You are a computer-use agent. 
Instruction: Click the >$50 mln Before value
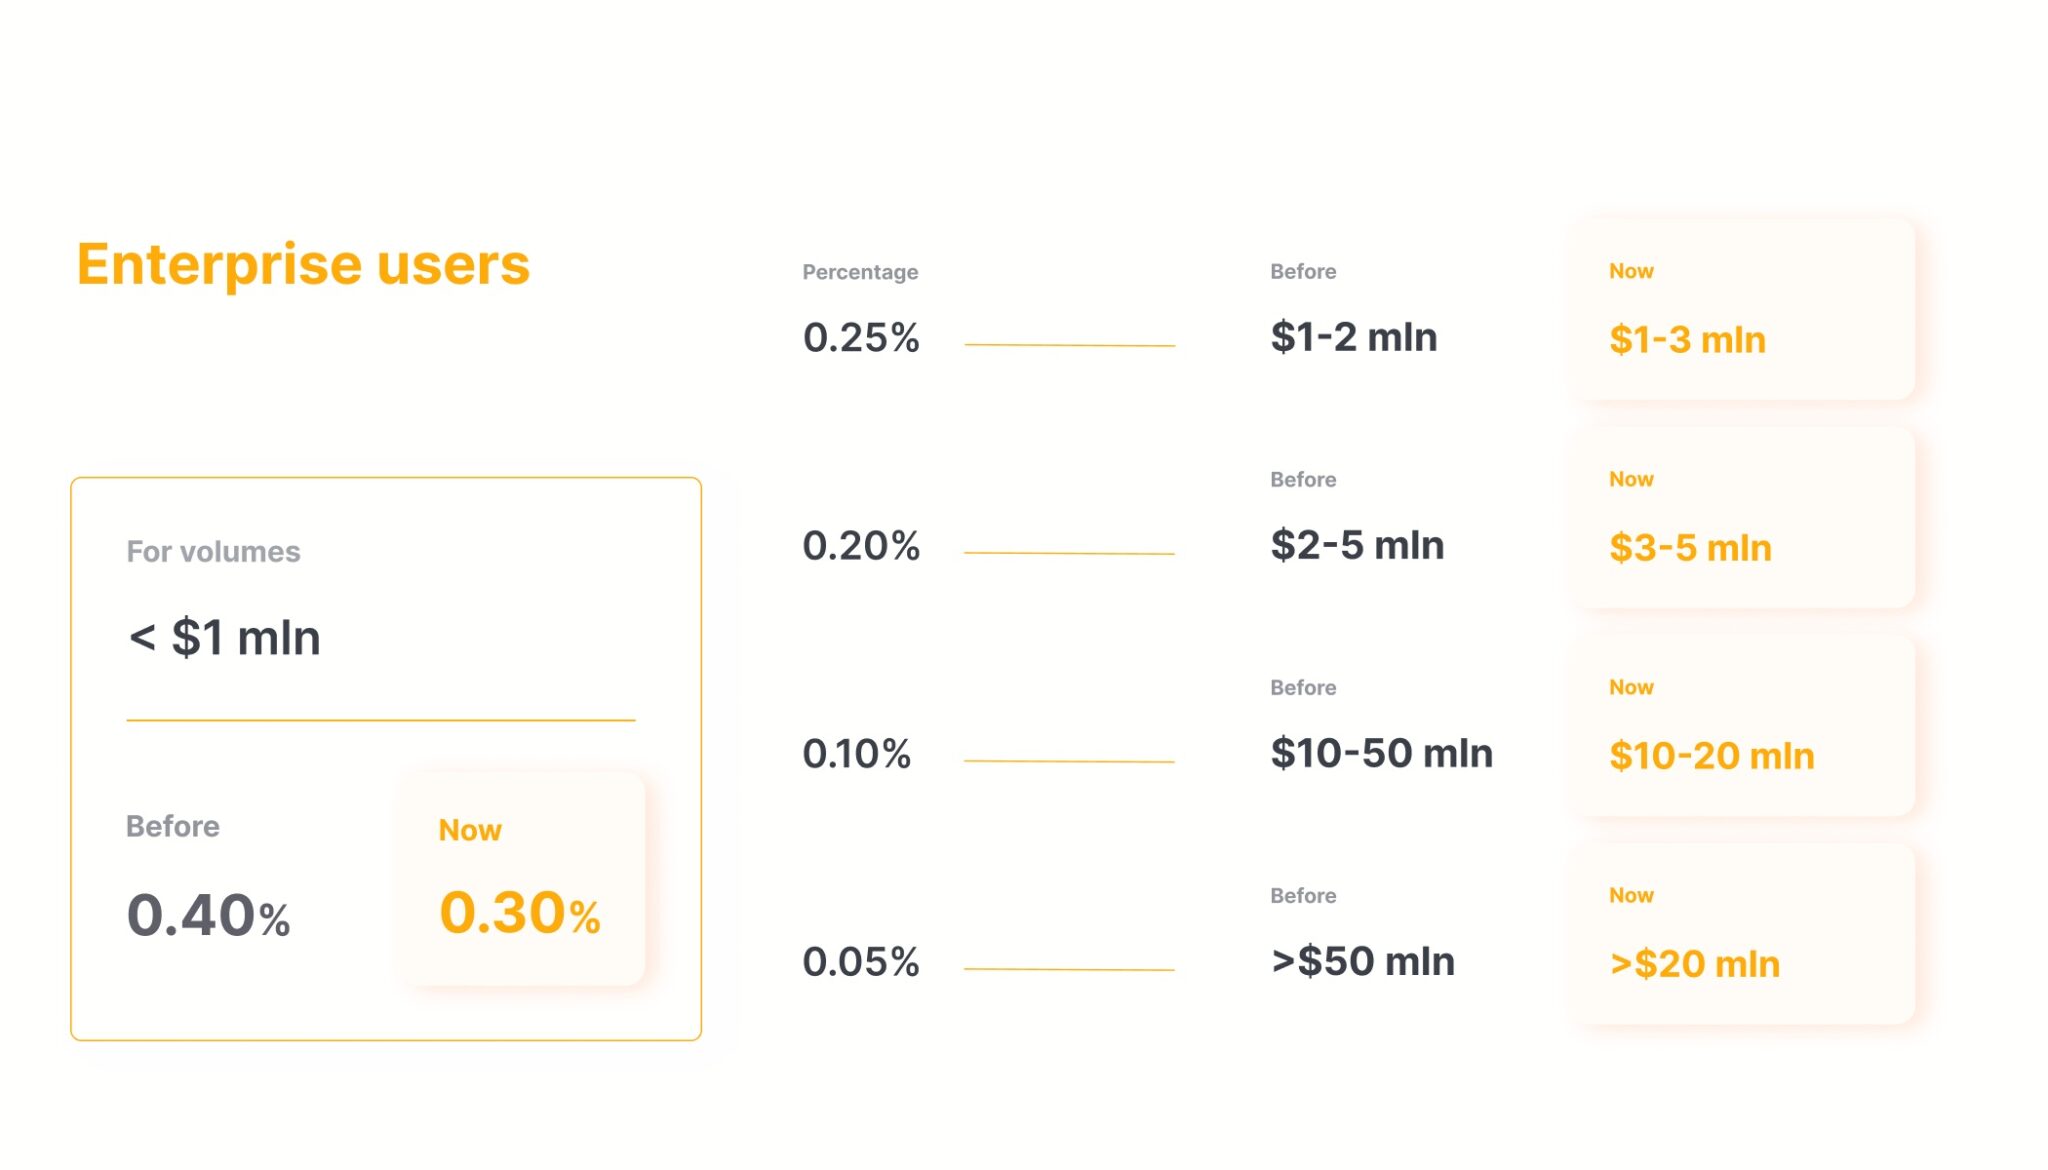[1363, 962]
